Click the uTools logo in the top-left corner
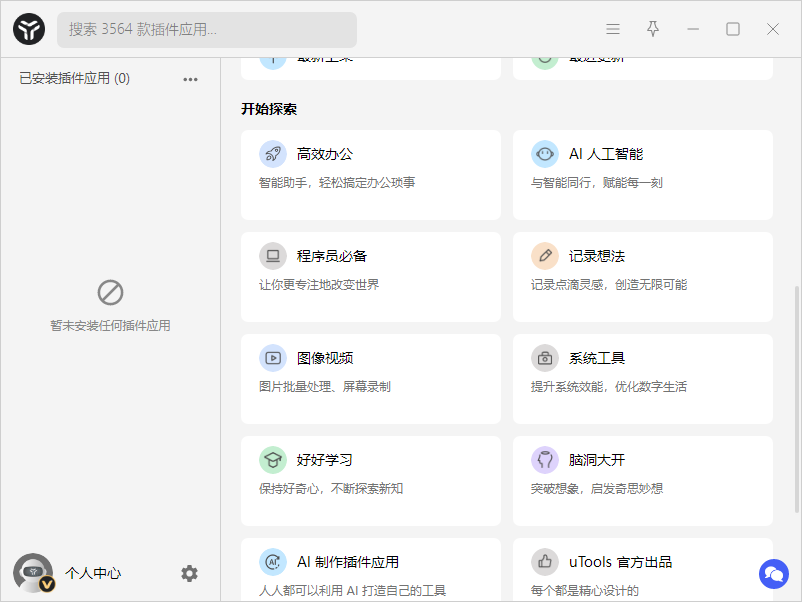The image size is (802, 602). pos(28,29)
